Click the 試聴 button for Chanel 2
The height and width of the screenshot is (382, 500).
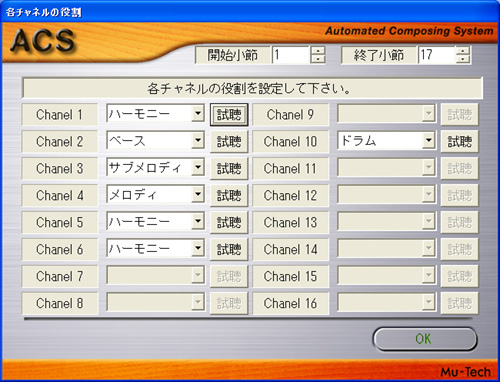click(229, 142)
